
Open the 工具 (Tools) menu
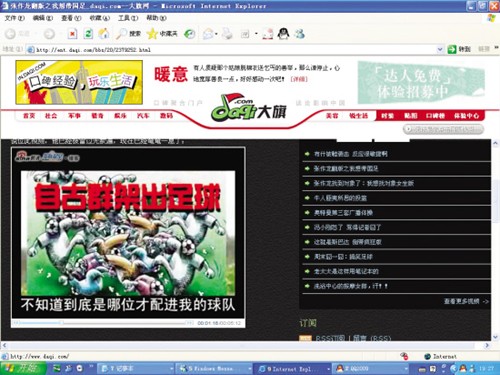128,18
